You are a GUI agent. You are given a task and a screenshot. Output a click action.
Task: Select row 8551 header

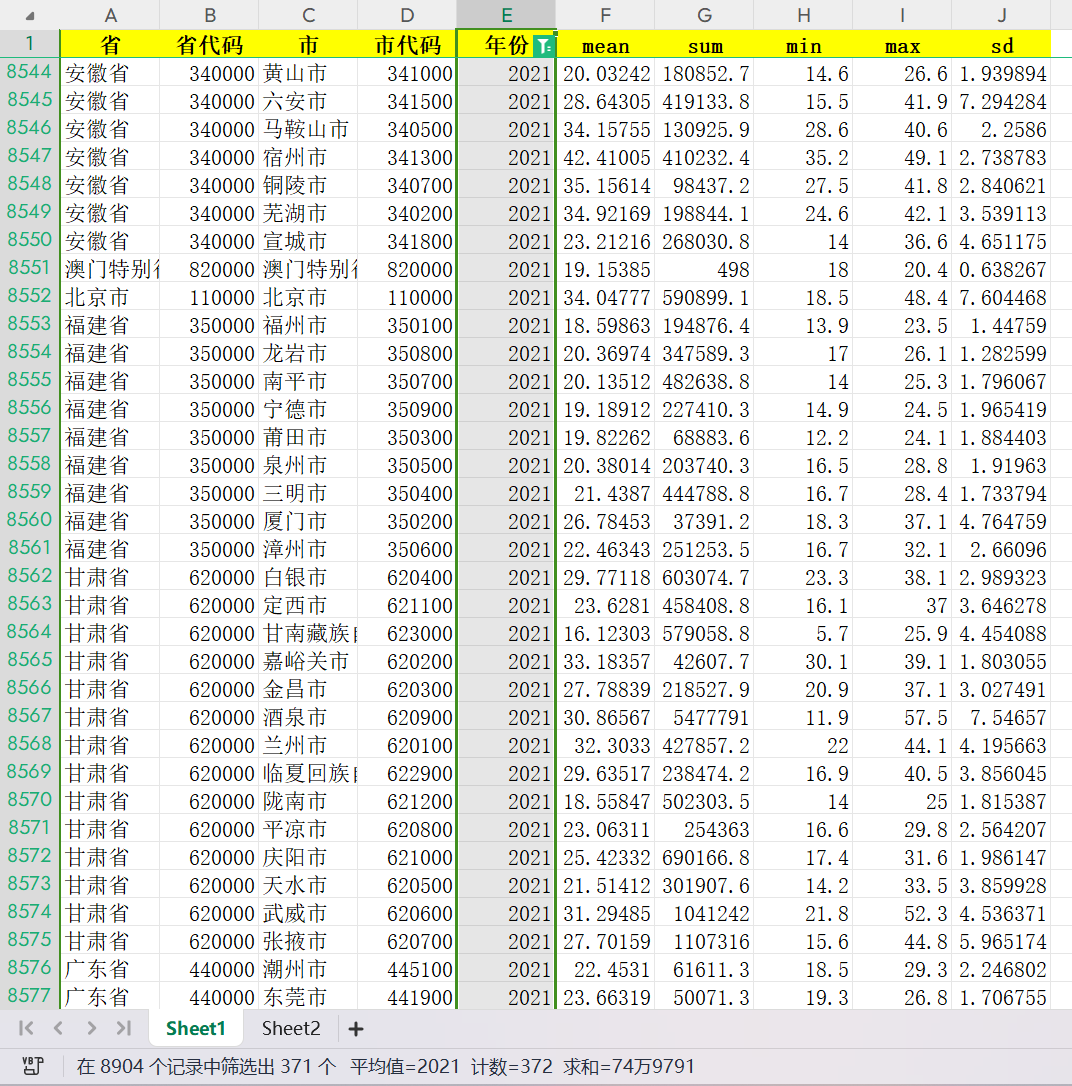click(x=29, y=268)
